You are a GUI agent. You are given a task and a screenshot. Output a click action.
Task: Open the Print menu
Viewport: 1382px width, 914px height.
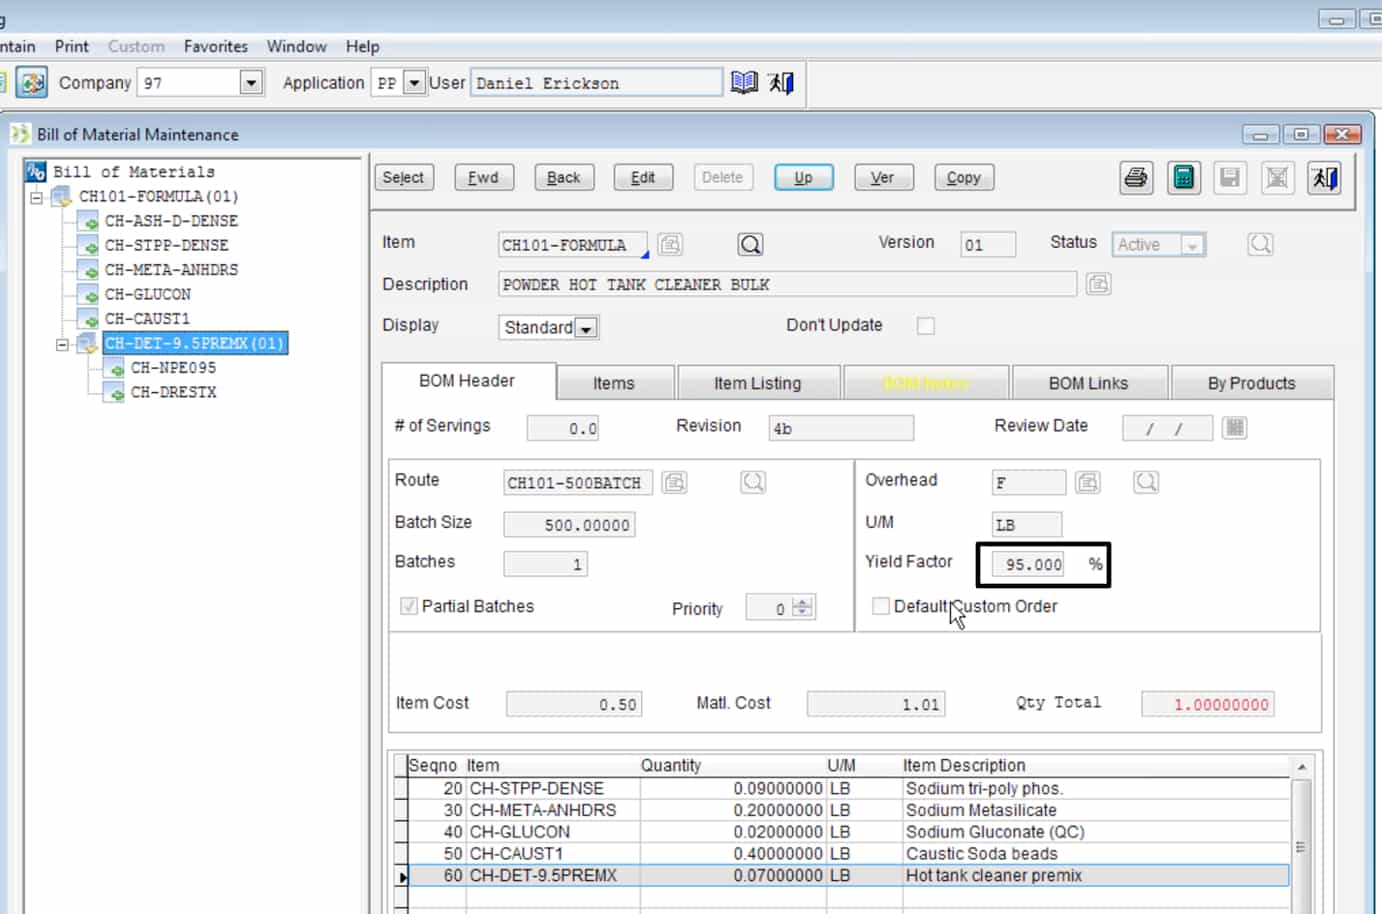point(72,46)
